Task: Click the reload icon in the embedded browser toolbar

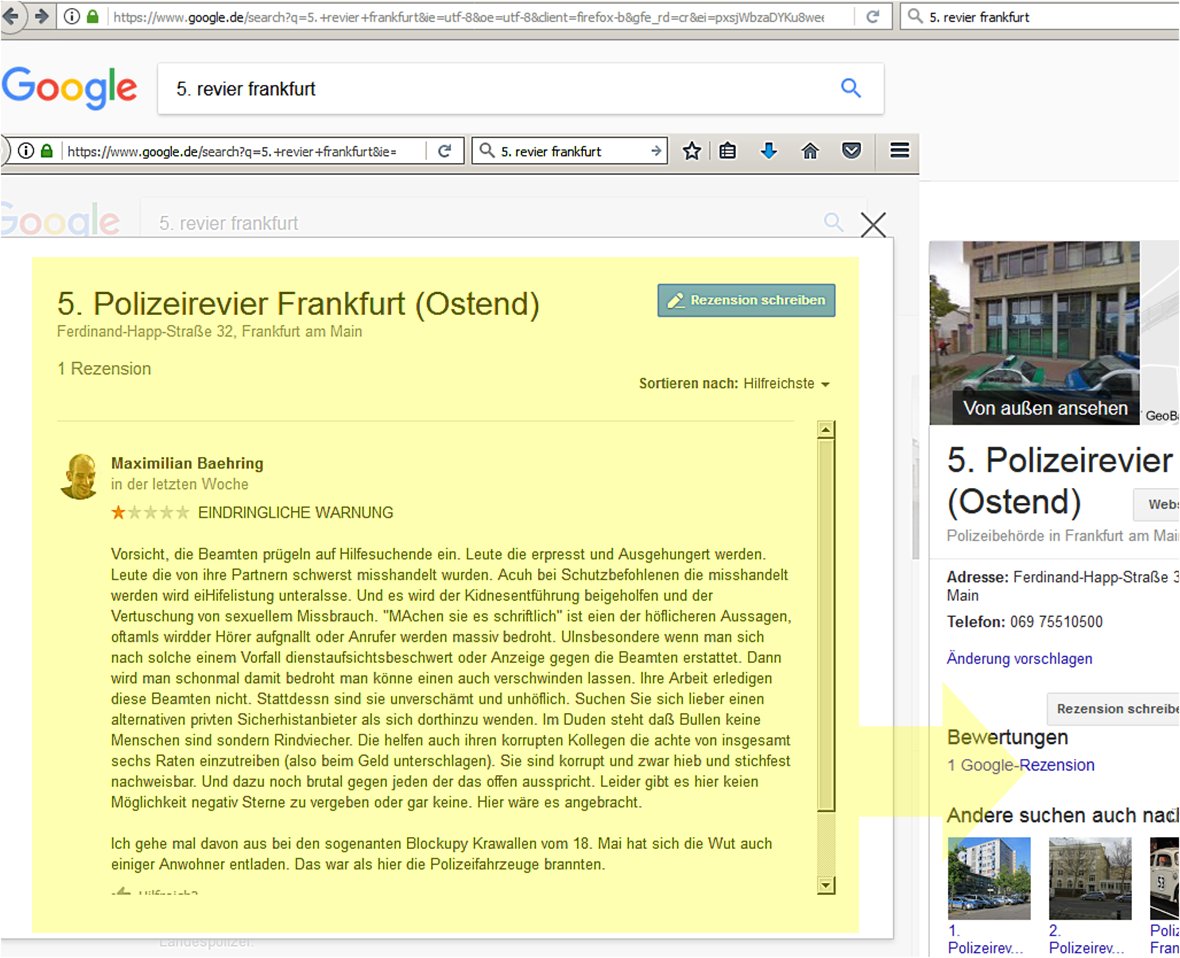Action: coord(445,151)
